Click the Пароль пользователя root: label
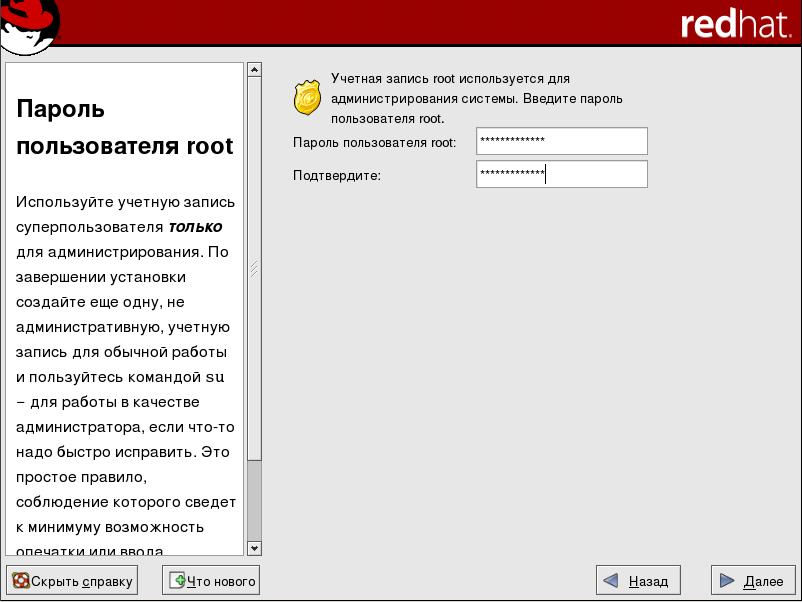 [374, 143]
